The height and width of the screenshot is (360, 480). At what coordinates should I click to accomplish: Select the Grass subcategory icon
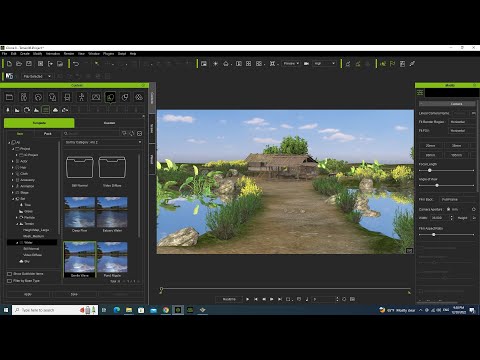17,110
